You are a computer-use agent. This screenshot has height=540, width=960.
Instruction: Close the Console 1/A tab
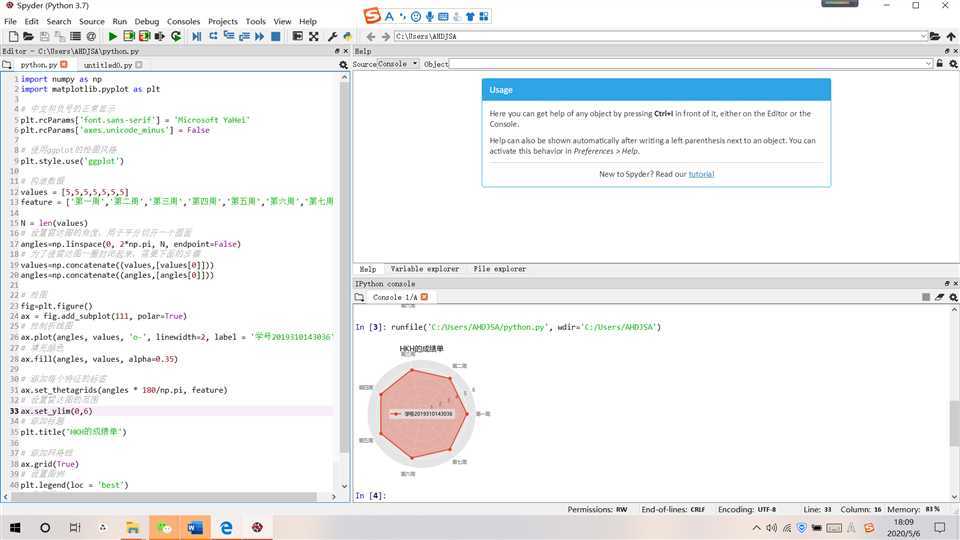424,297
